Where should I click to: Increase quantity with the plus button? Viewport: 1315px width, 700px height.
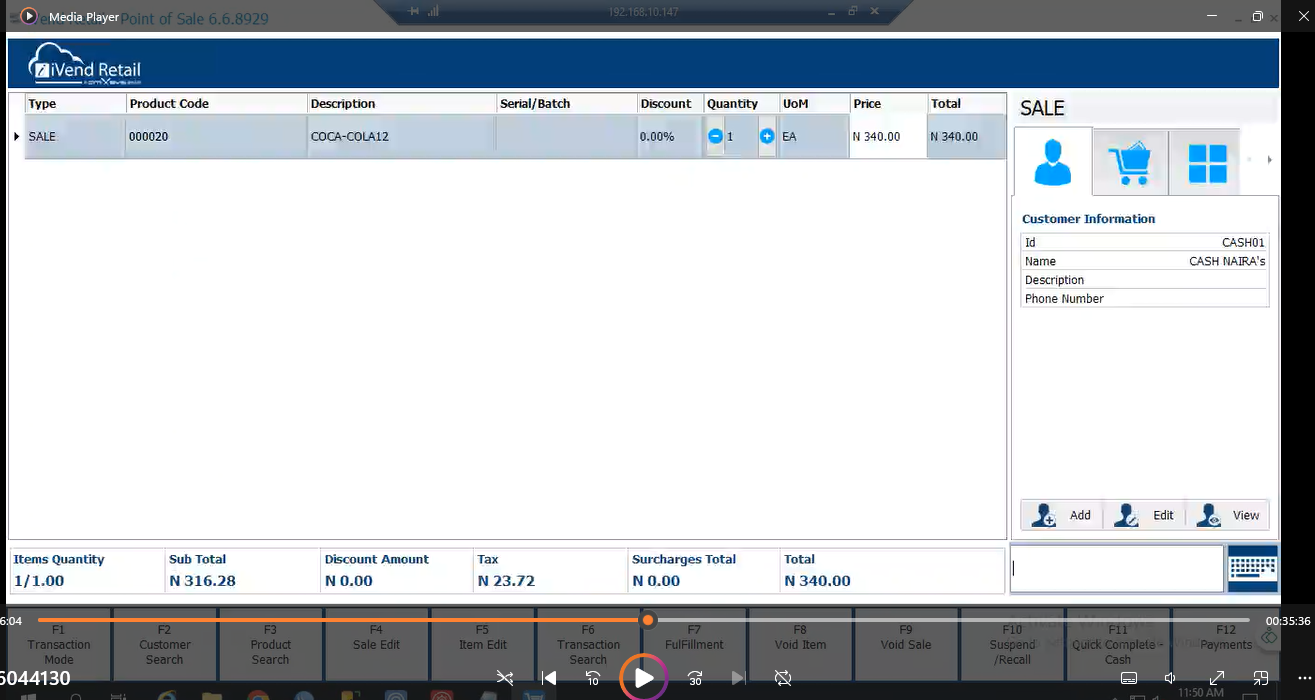coord(767,137)
